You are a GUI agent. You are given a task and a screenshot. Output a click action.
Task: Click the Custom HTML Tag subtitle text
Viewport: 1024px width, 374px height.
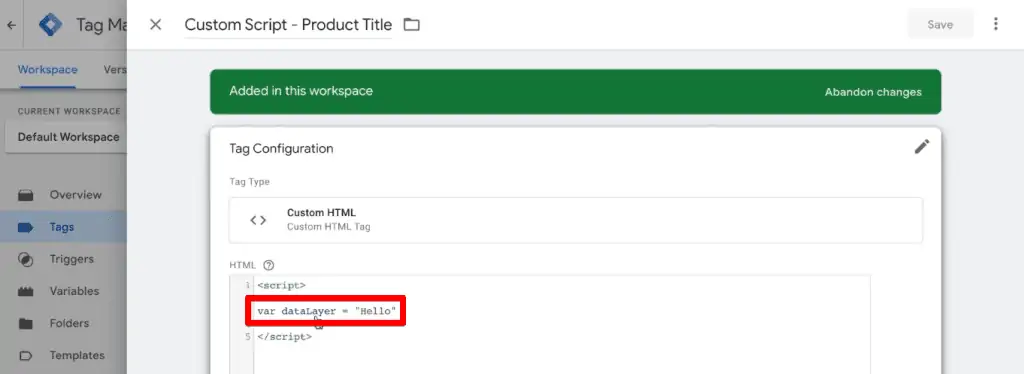point(329,227)
